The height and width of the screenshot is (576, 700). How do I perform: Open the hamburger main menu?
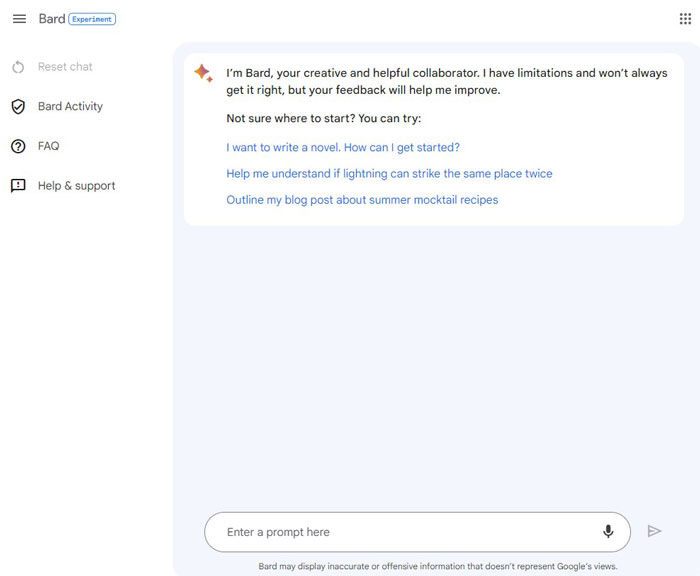coord(19,19)
